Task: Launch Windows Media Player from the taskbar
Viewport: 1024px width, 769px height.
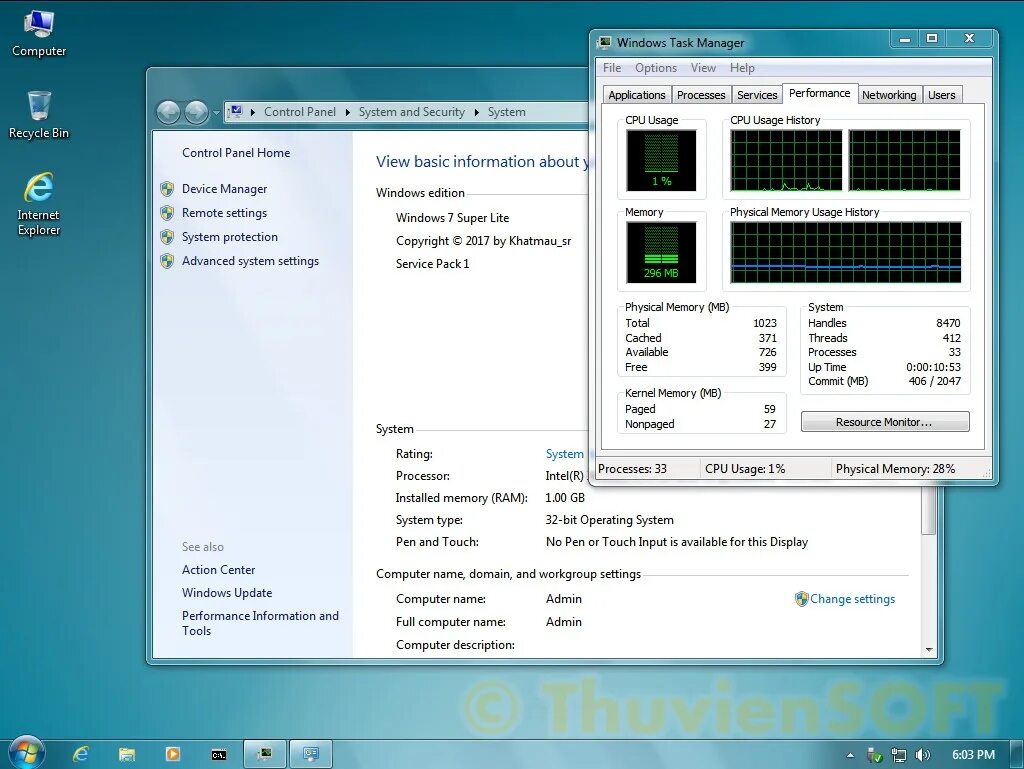Action: tap(172, 755)
